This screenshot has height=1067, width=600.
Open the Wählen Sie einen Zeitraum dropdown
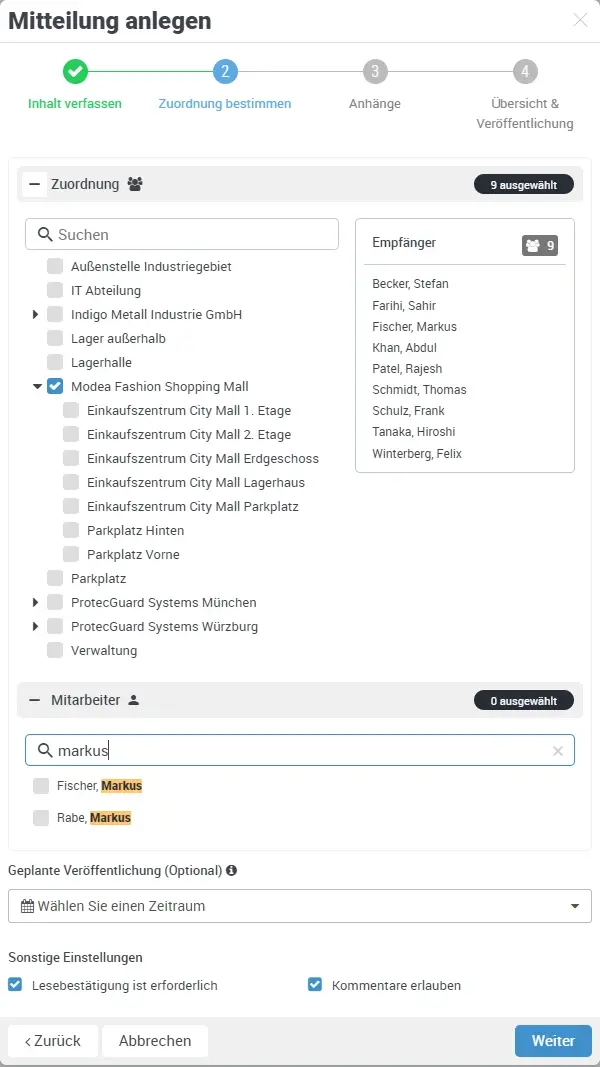[x=300, y=905]
